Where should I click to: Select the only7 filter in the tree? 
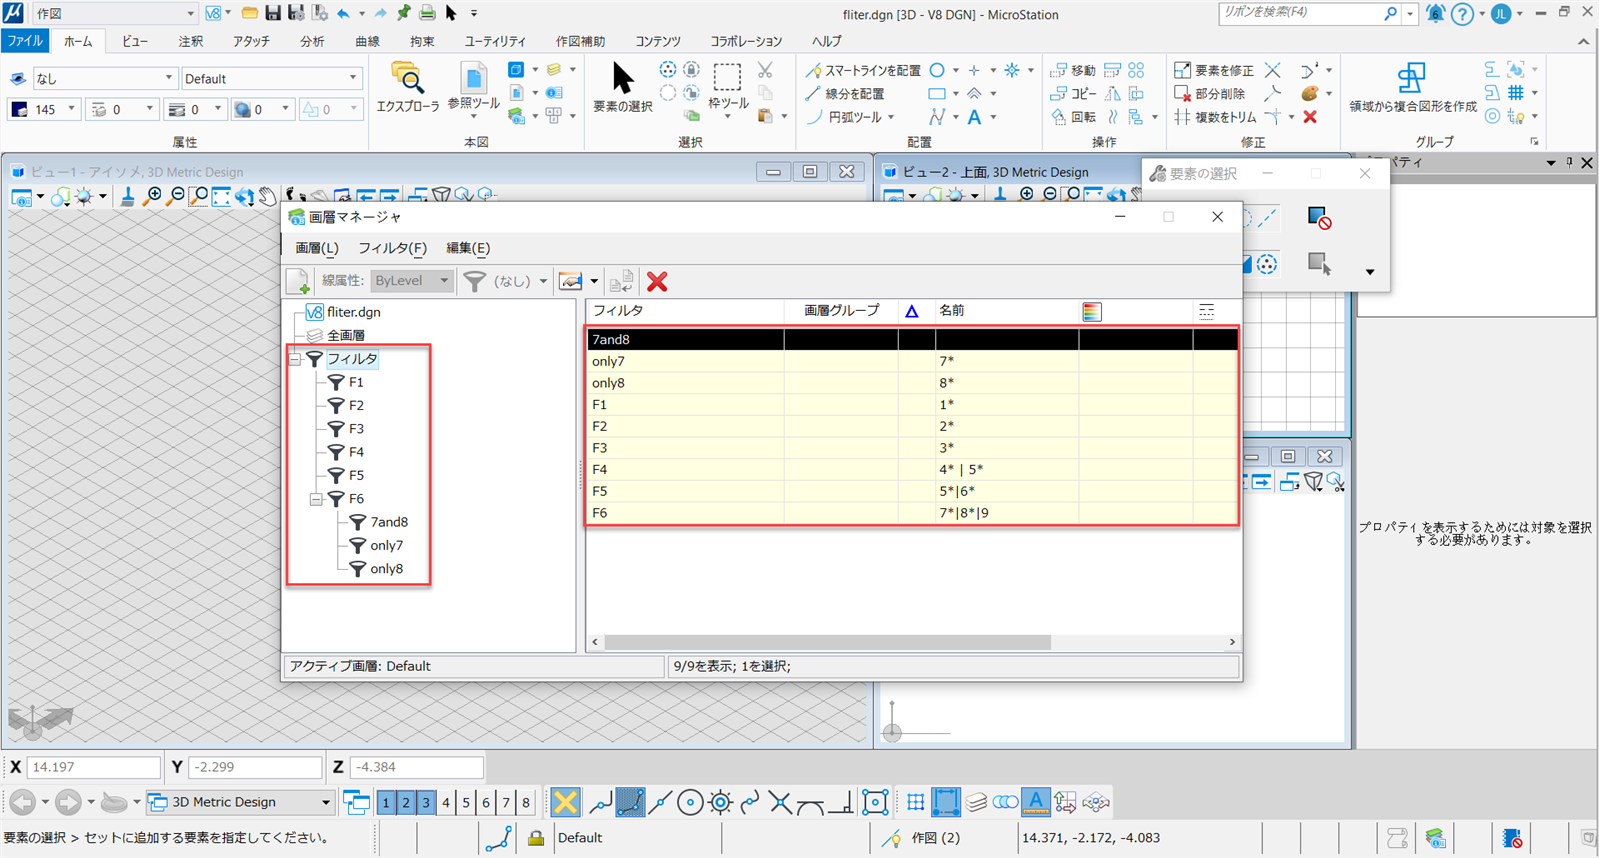click(386, 545)
